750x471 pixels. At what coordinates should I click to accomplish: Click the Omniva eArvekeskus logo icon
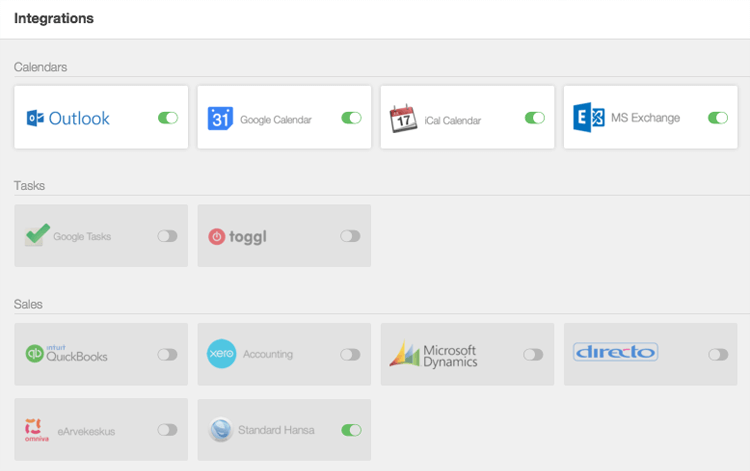[x=37, y=429]
